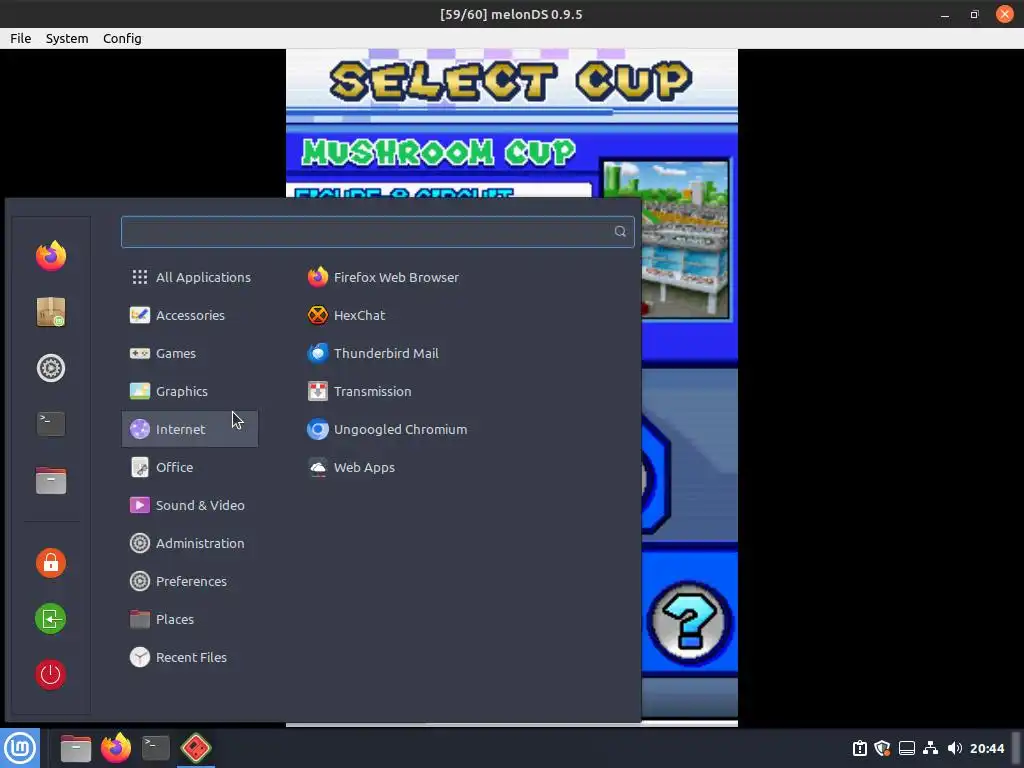Viewport: 1024px width, 768px height.
Task: Click the clipboard notification tray icon
Action: click(859, 748)
